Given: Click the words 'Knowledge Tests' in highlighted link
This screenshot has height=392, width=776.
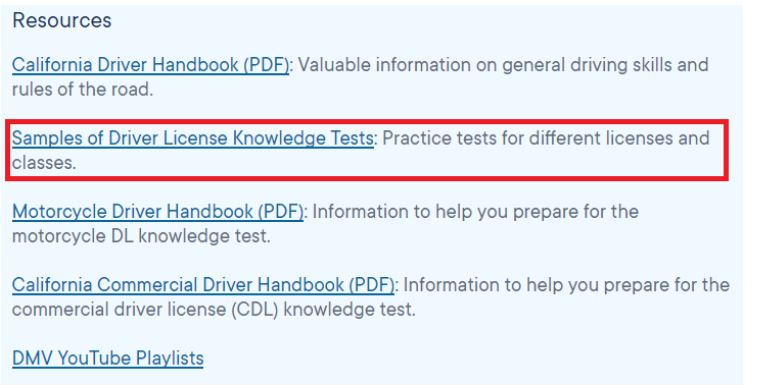Looking at the screenshot, I should pos(303,138).
